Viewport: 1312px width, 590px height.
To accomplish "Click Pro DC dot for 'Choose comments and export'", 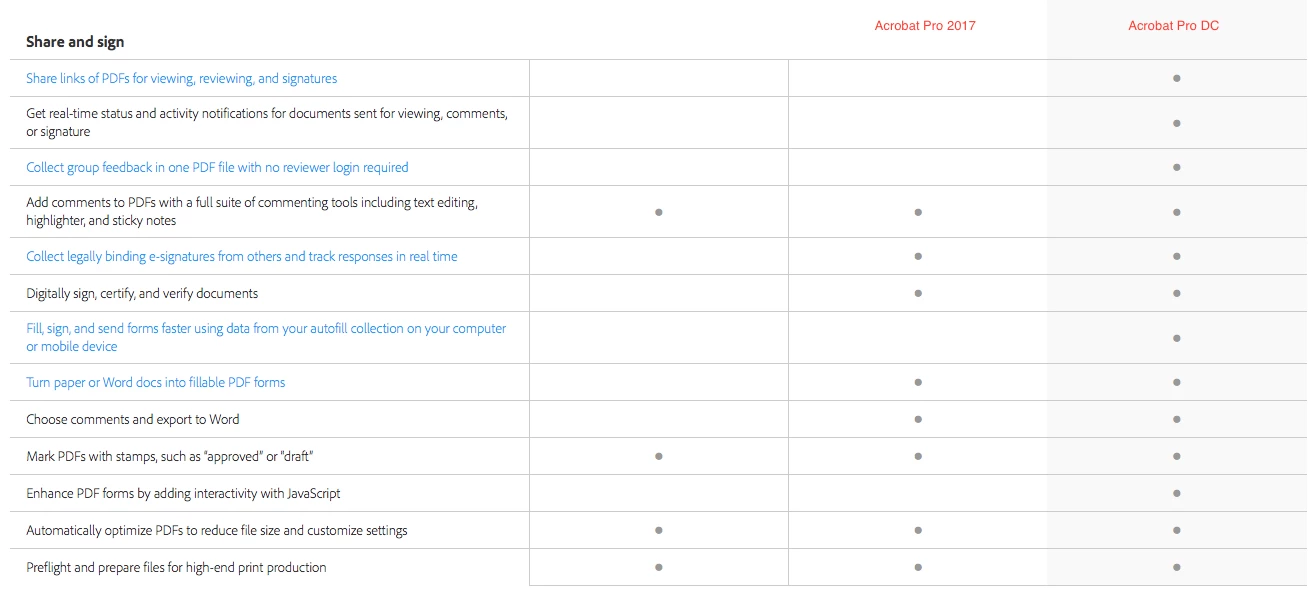I will coord(1177,419).
